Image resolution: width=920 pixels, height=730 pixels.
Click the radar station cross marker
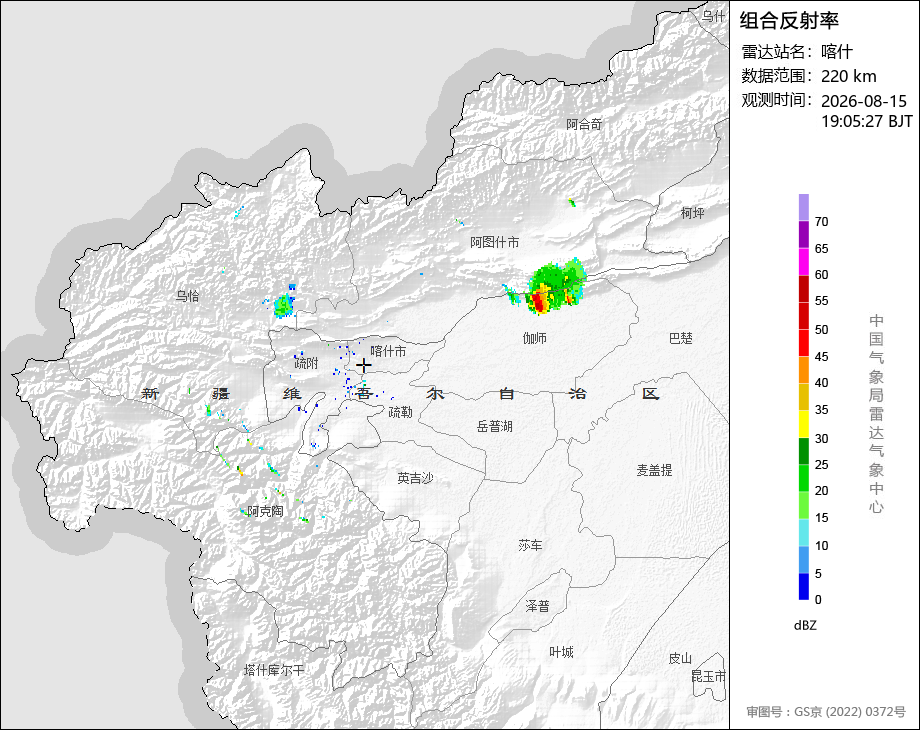(x=364, y=366)
